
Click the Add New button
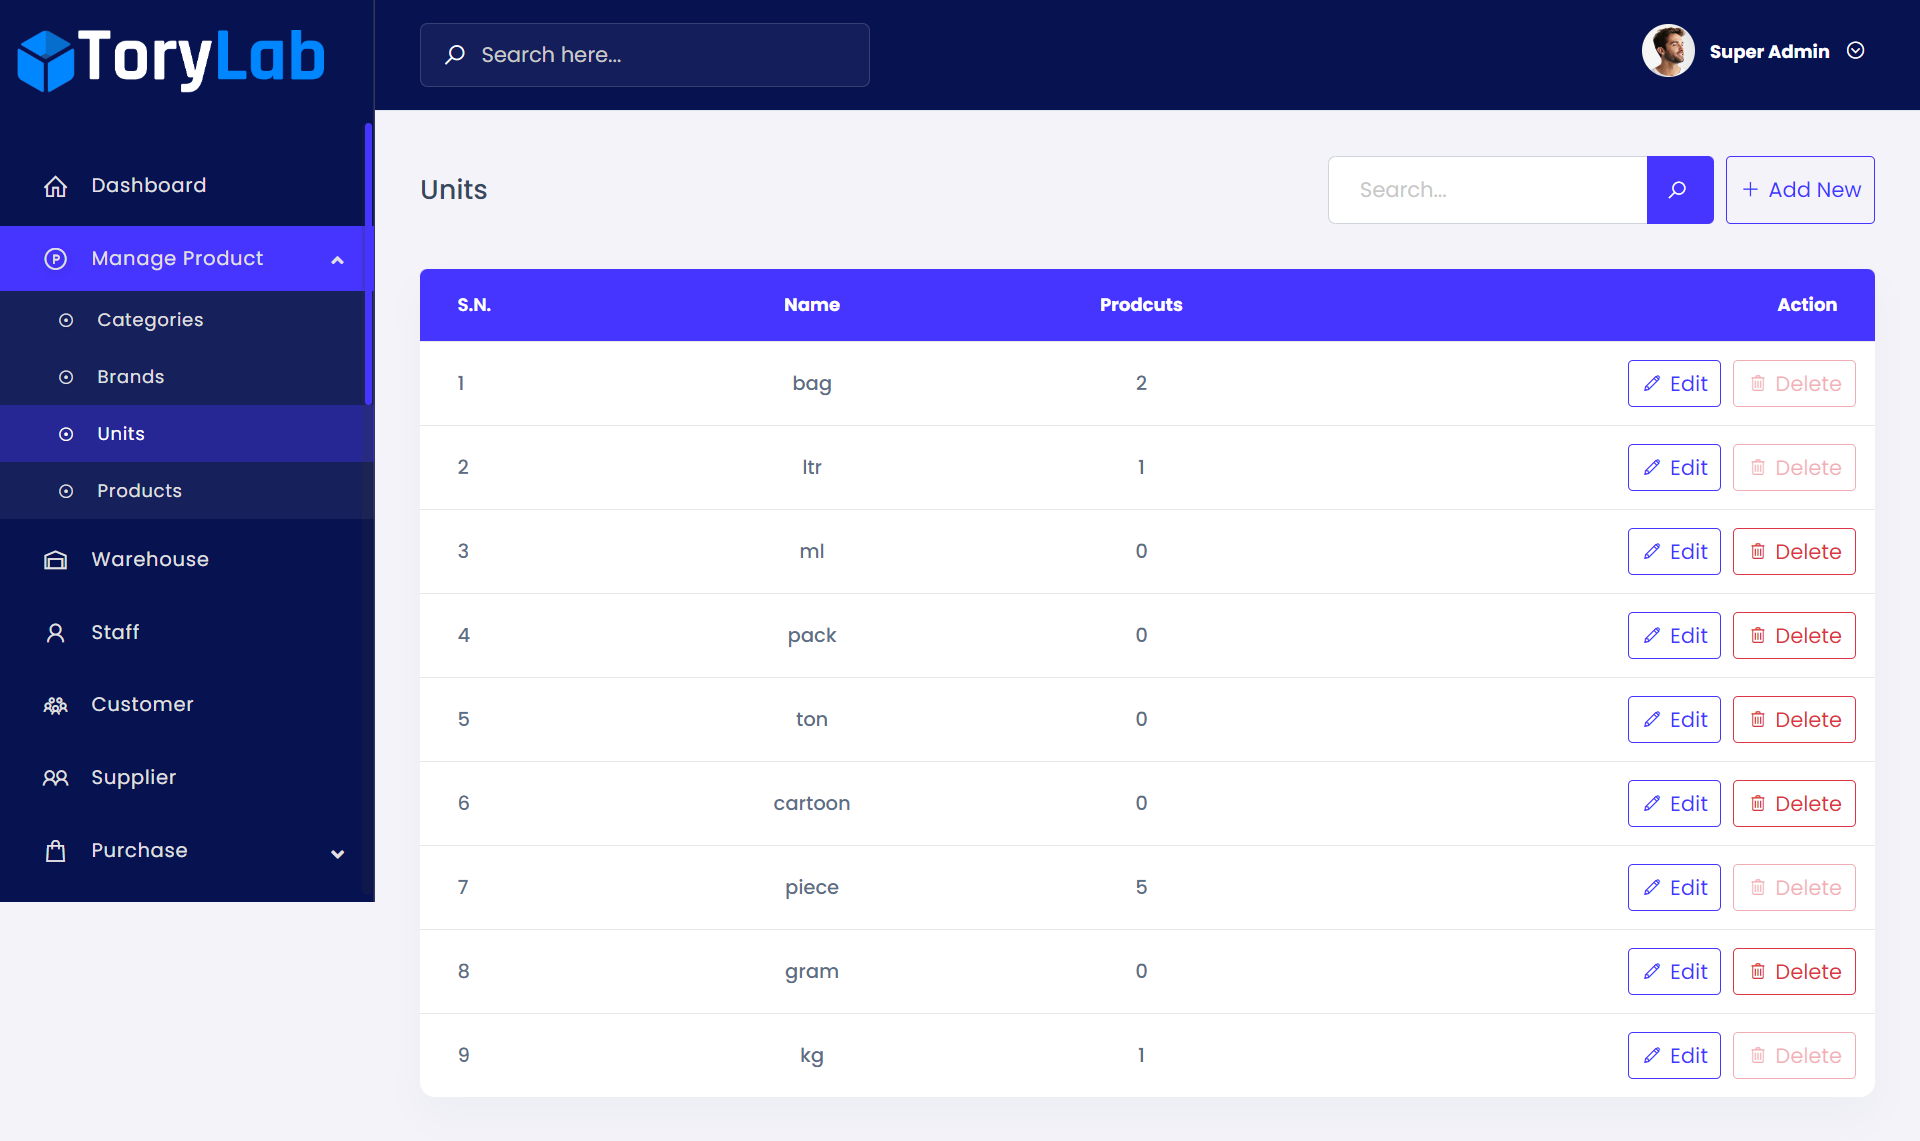pos(1799,190)
